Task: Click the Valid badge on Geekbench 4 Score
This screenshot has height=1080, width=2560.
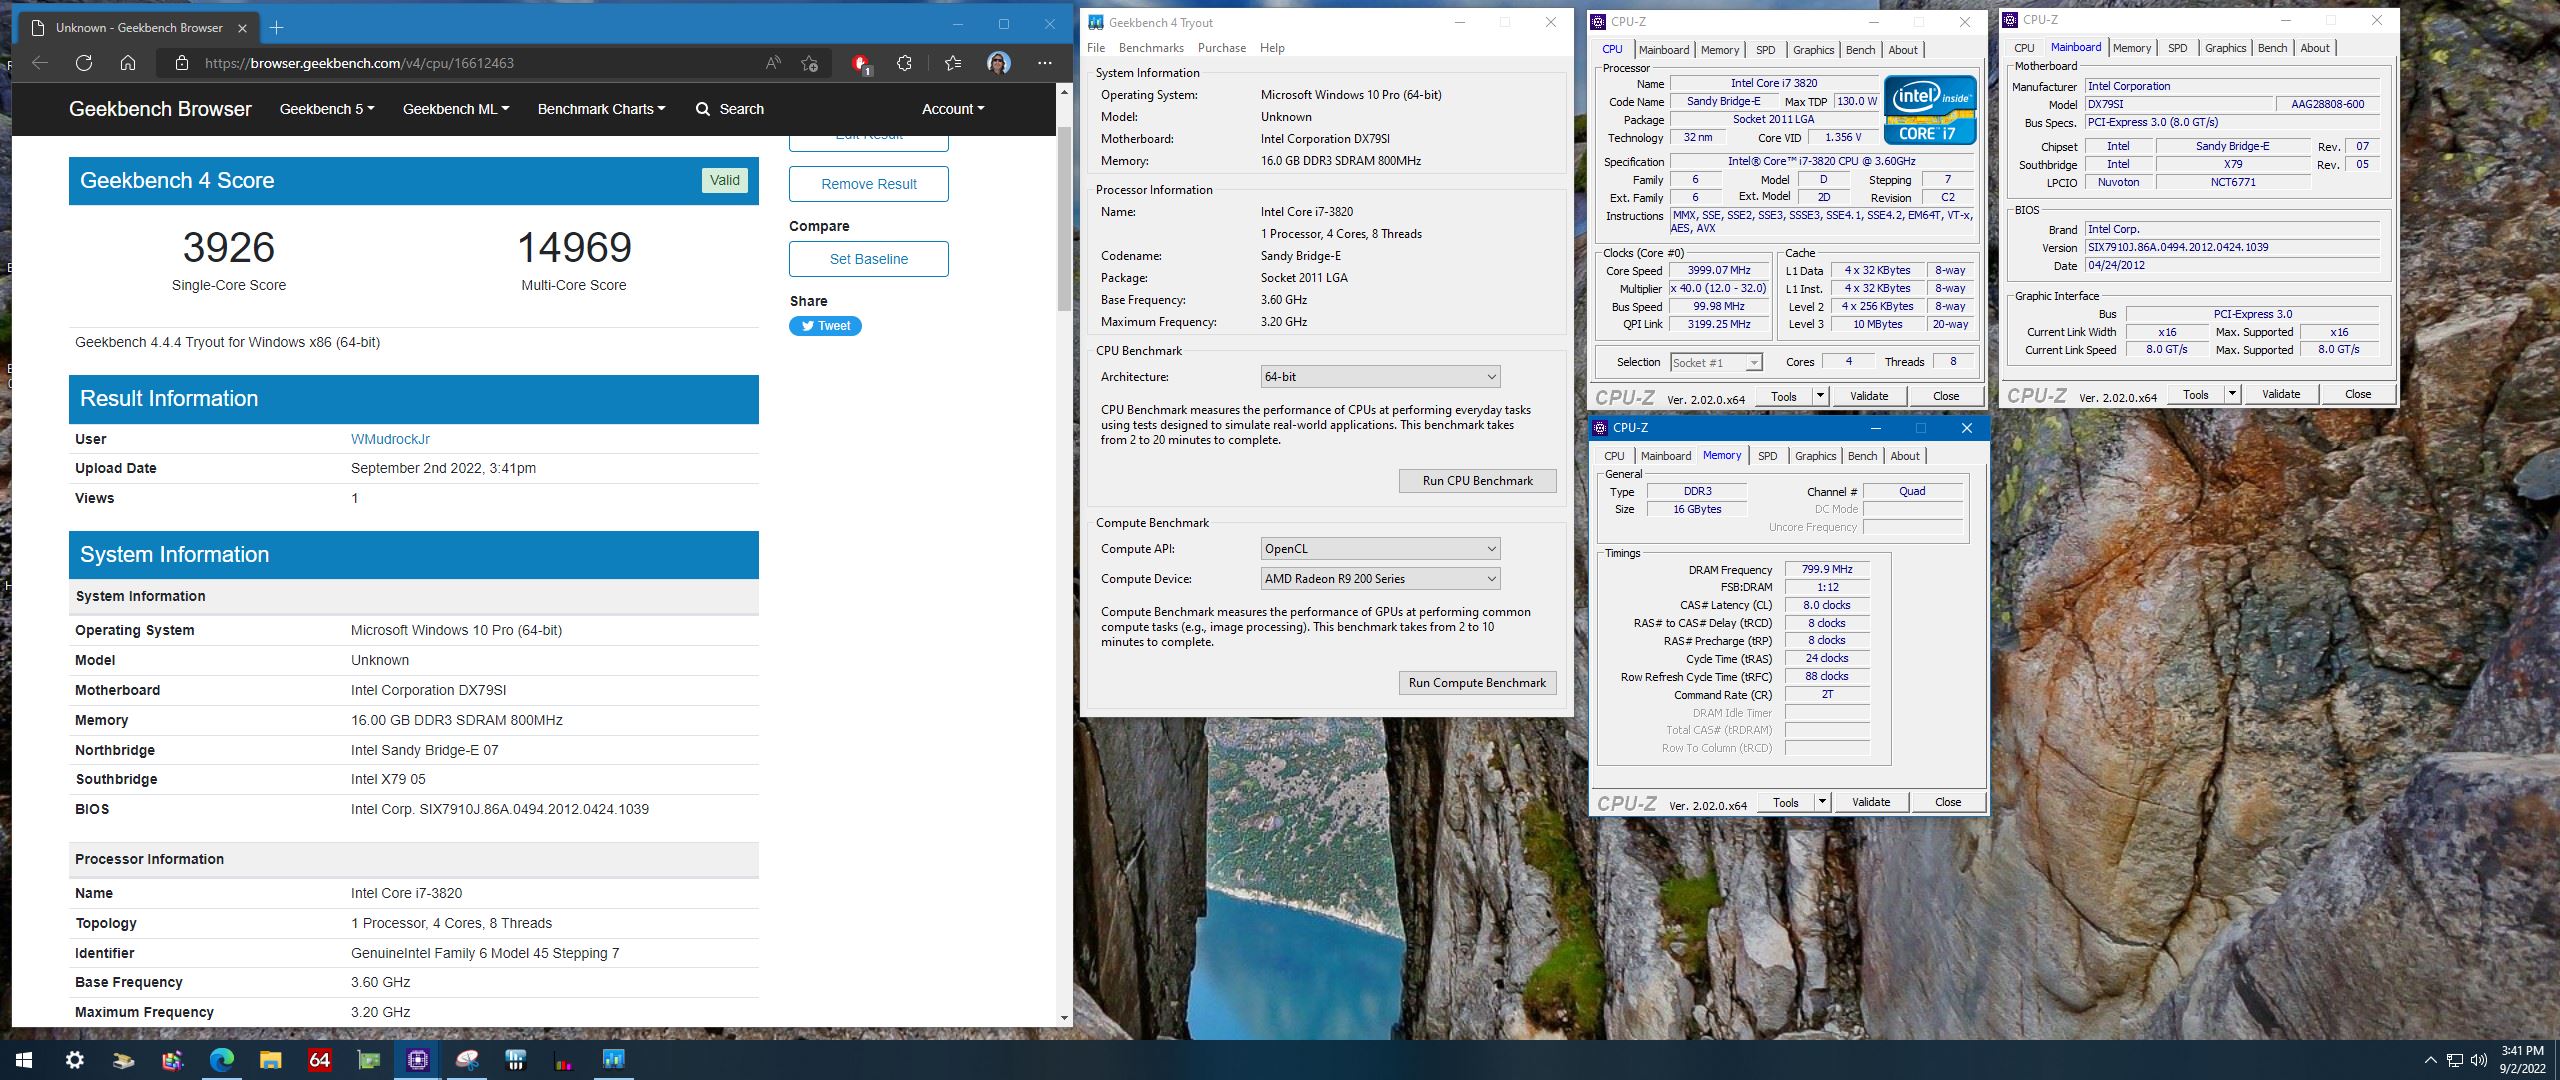Action: click(724, 181)
